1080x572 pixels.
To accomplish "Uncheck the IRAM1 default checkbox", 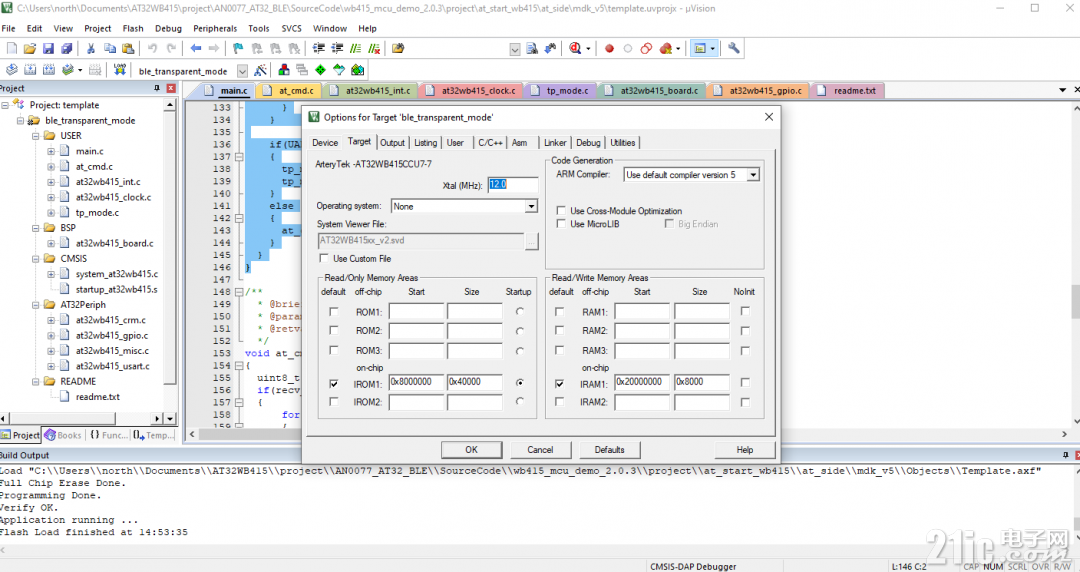I will point(559,384).
